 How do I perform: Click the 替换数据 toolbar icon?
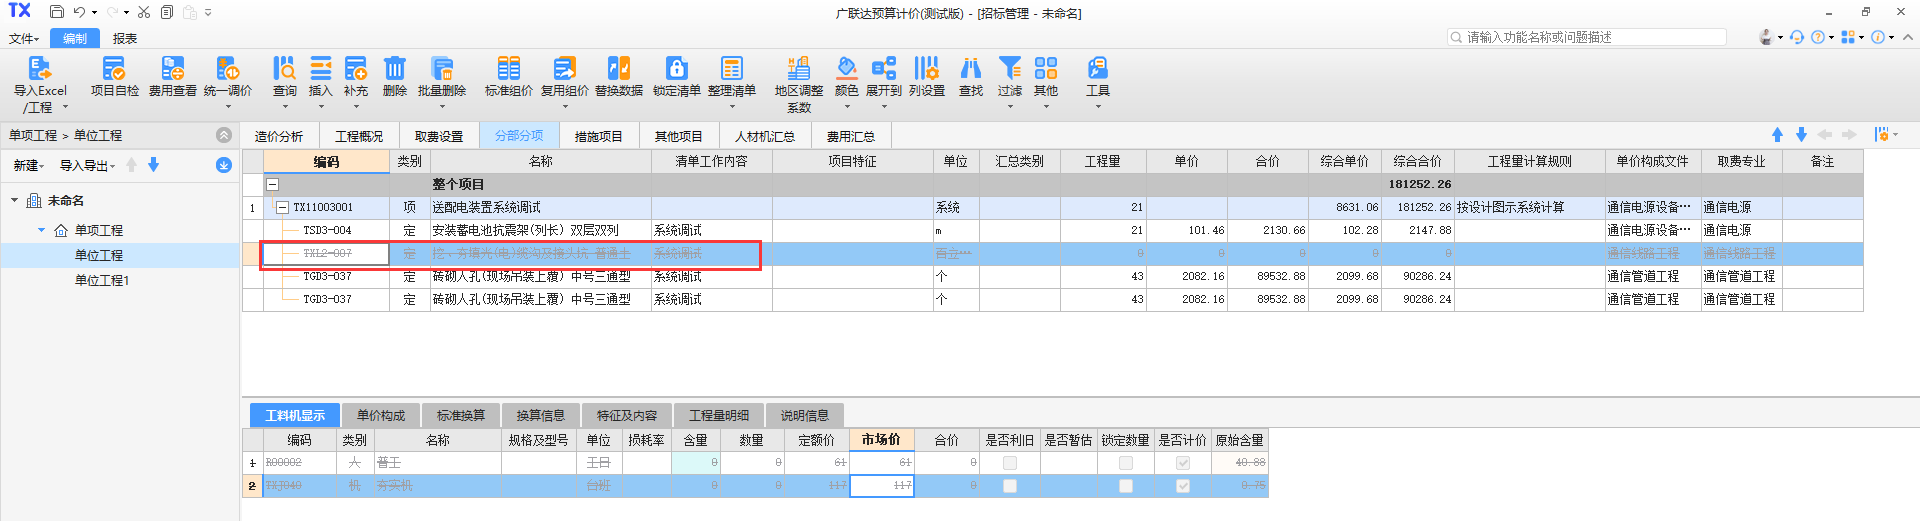(618, 69)
